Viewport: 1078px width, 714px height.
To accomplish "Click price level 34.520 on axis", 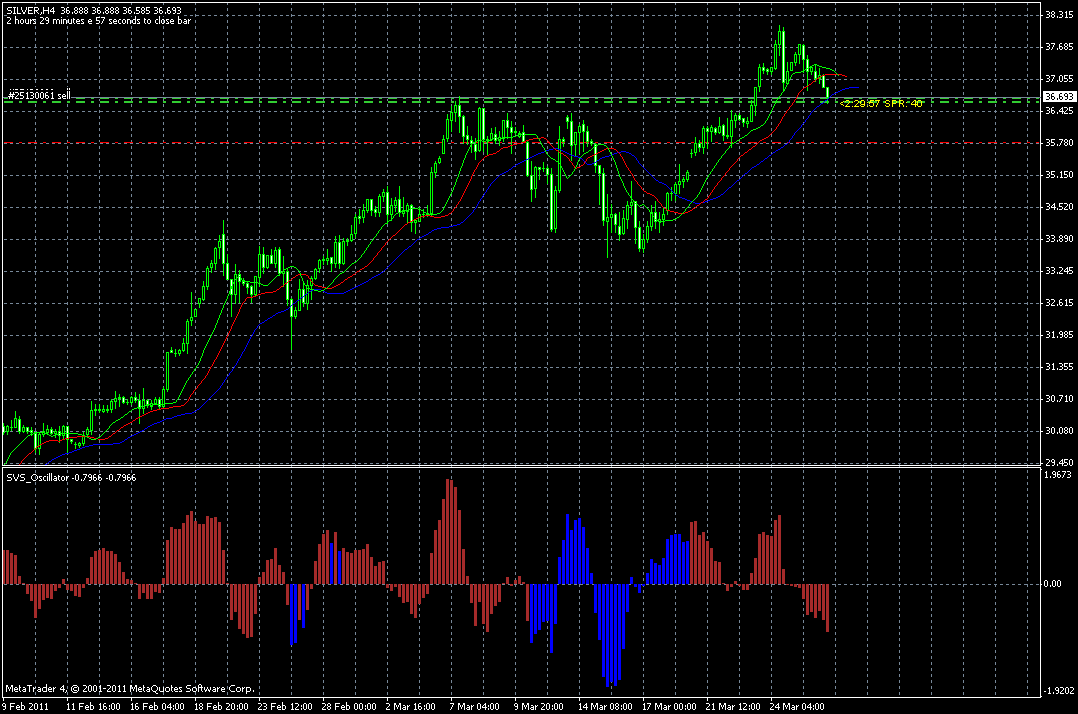I will [x=1059, y=206].
